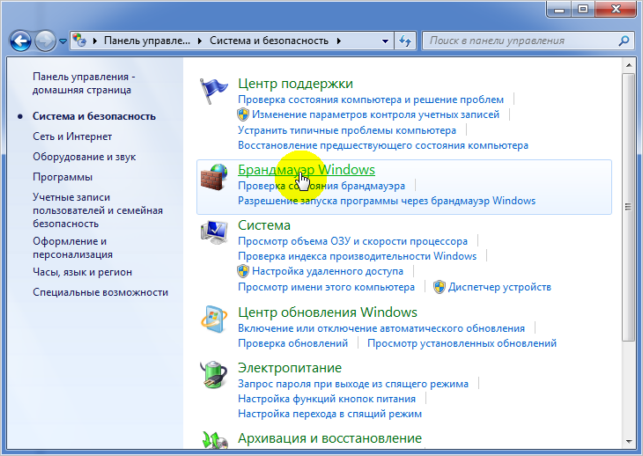
Task: Open the recent pages dropdown arrow
Action: pos(63,41)
